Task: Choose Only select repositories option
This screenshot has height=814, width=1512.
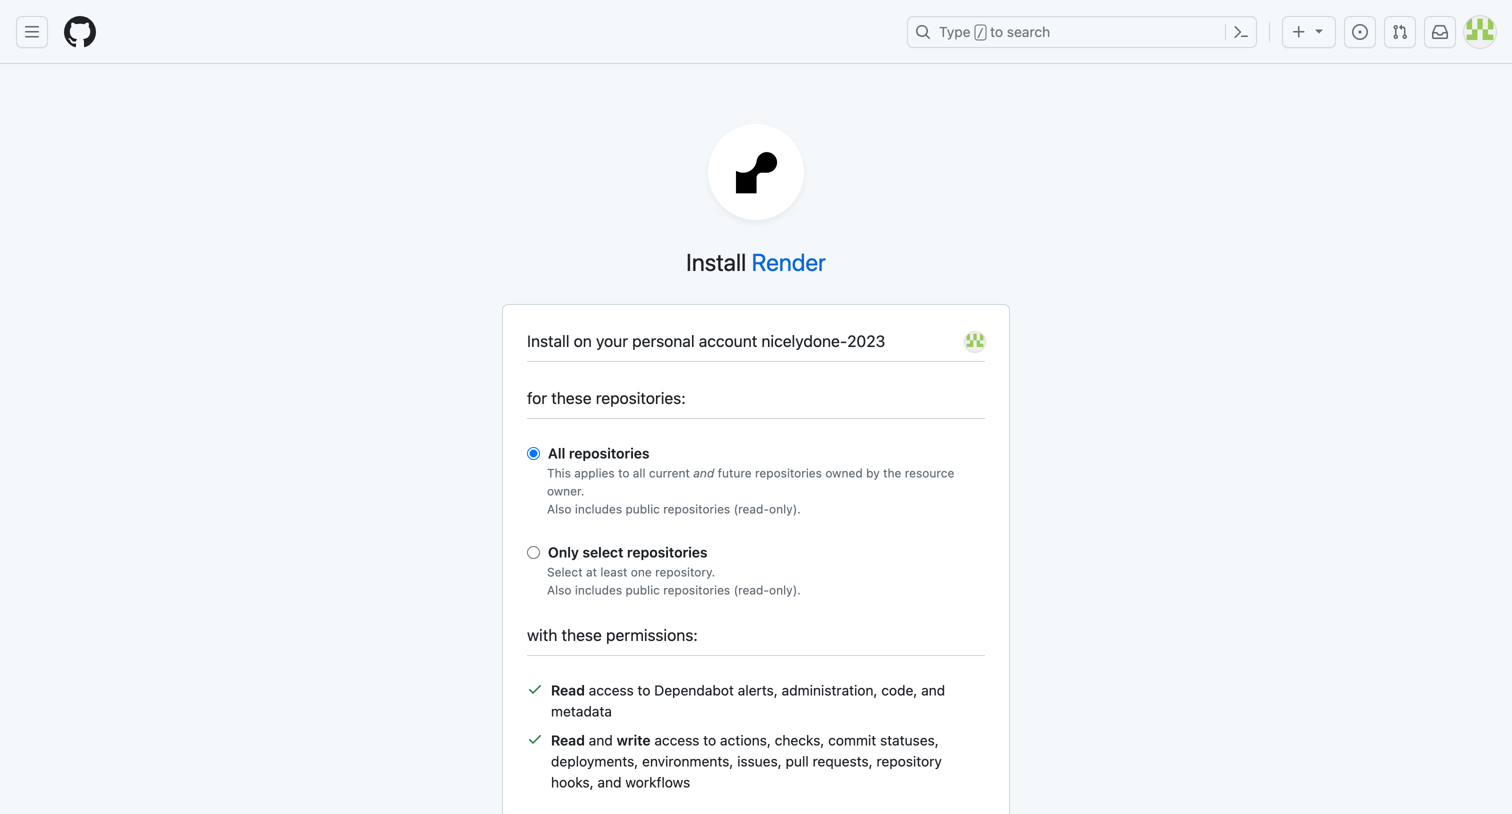Action: [534, 553]
